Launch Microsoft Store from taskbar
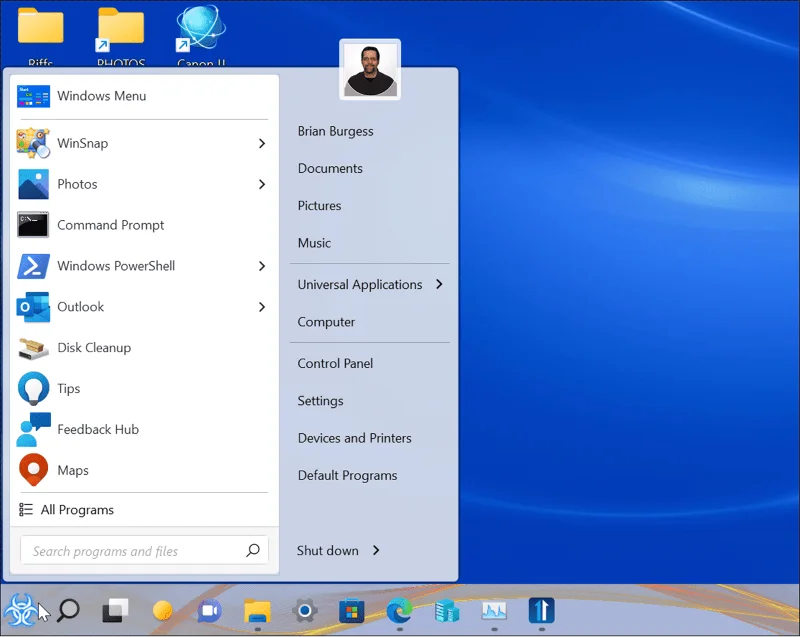Viewport: 800px width, 637px height. click(x=352, y=610)
